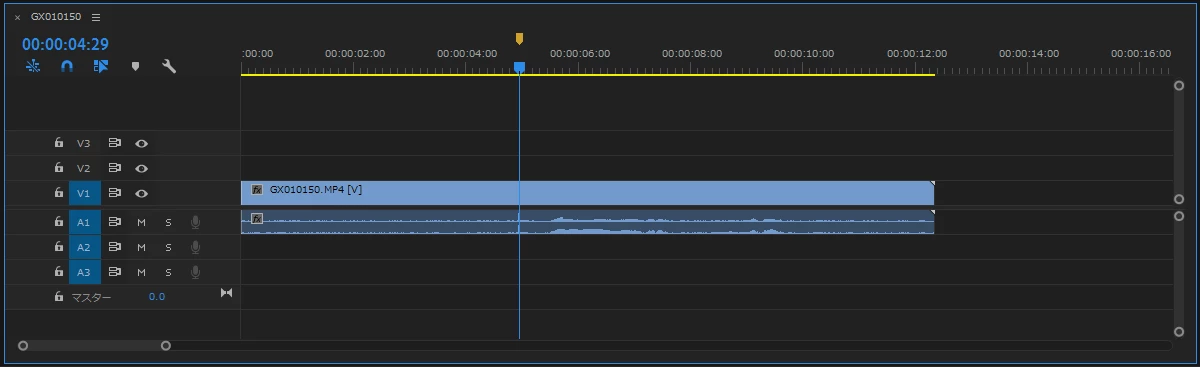
Task: Toggle track lock for V3
Action: [58, 143]
